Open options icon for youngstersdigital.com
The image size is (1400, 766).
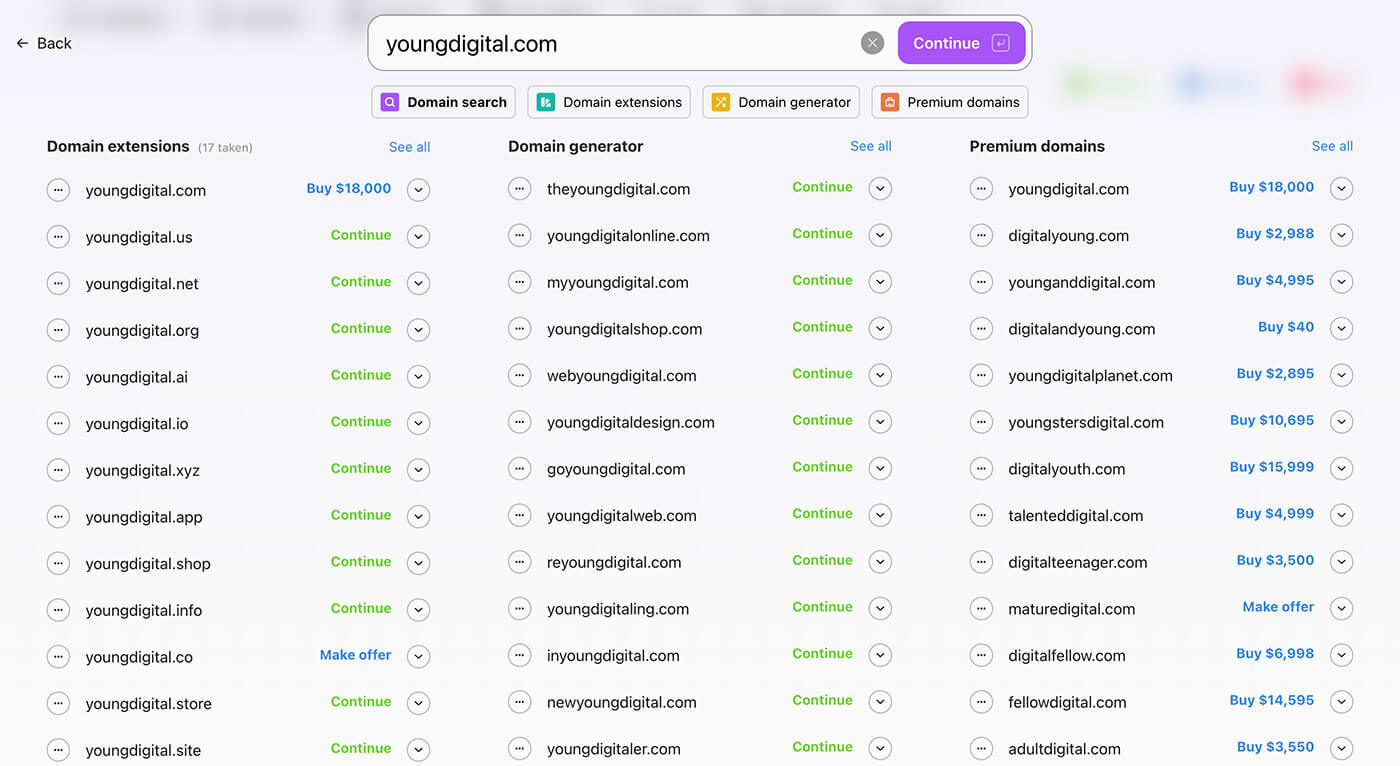[x=981, y=422]
